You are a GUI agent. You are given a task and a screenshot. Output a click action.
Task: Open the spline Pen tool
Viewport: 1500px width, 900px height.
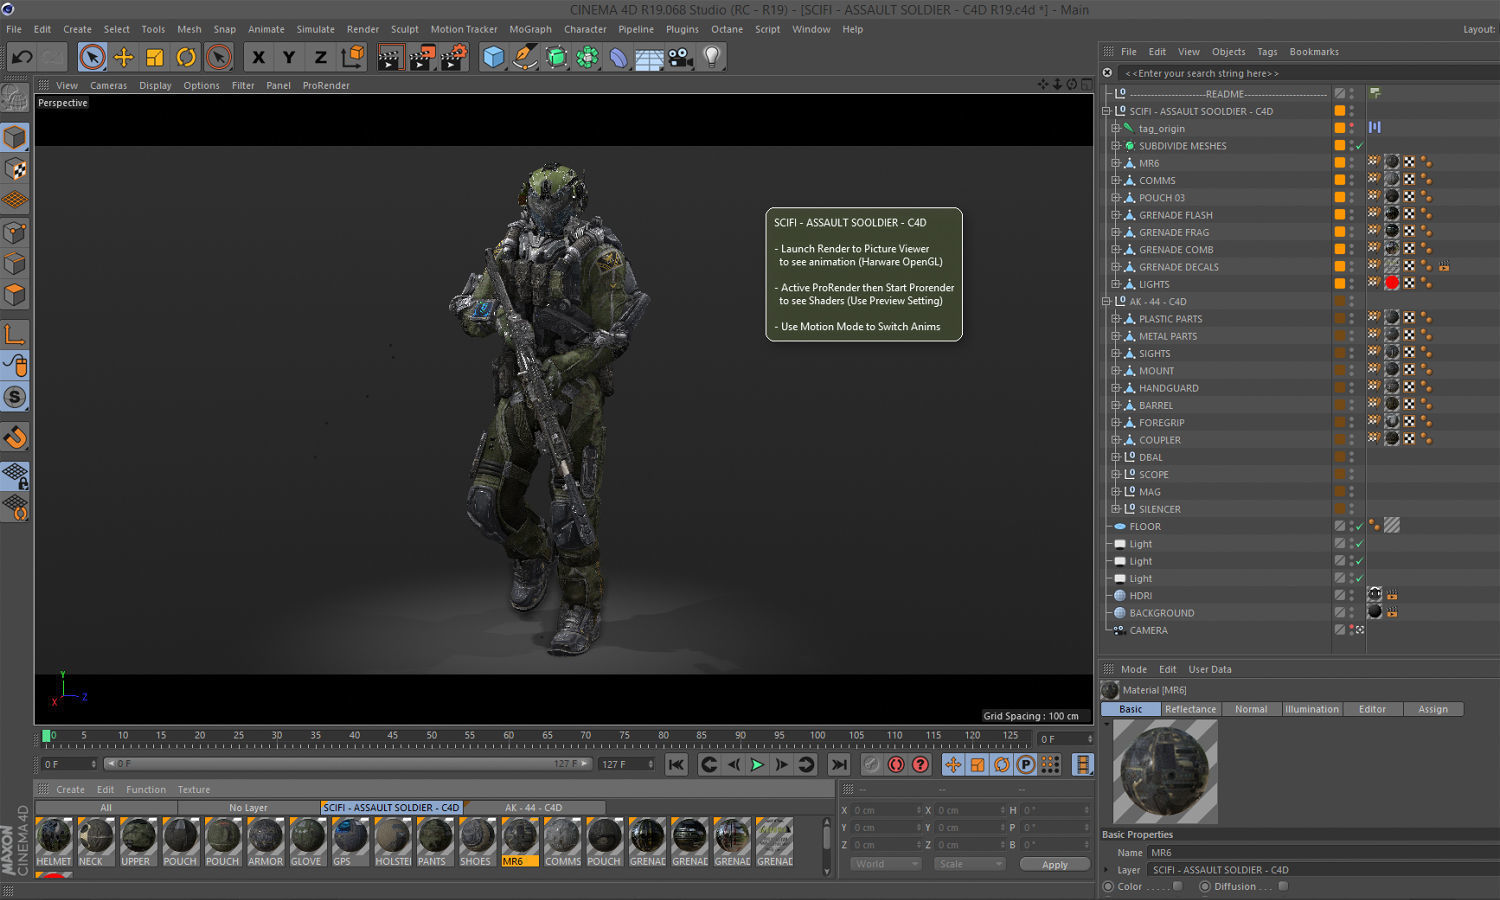(x=524, y=57)
